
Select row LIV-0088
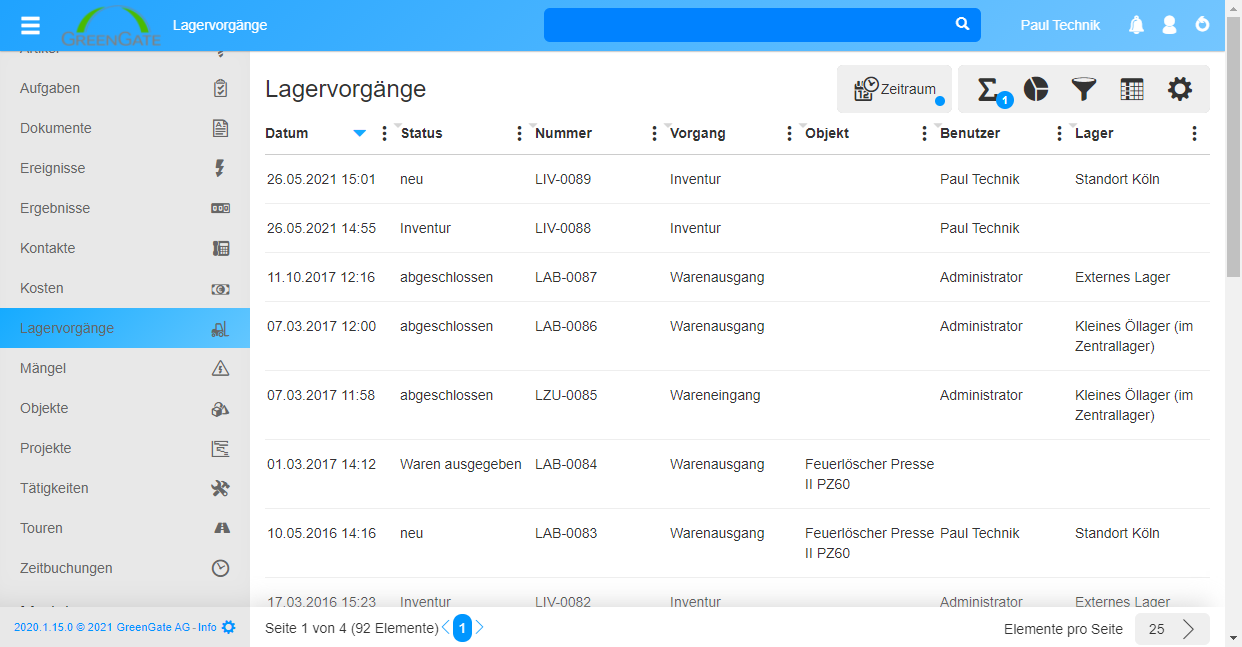737,228
